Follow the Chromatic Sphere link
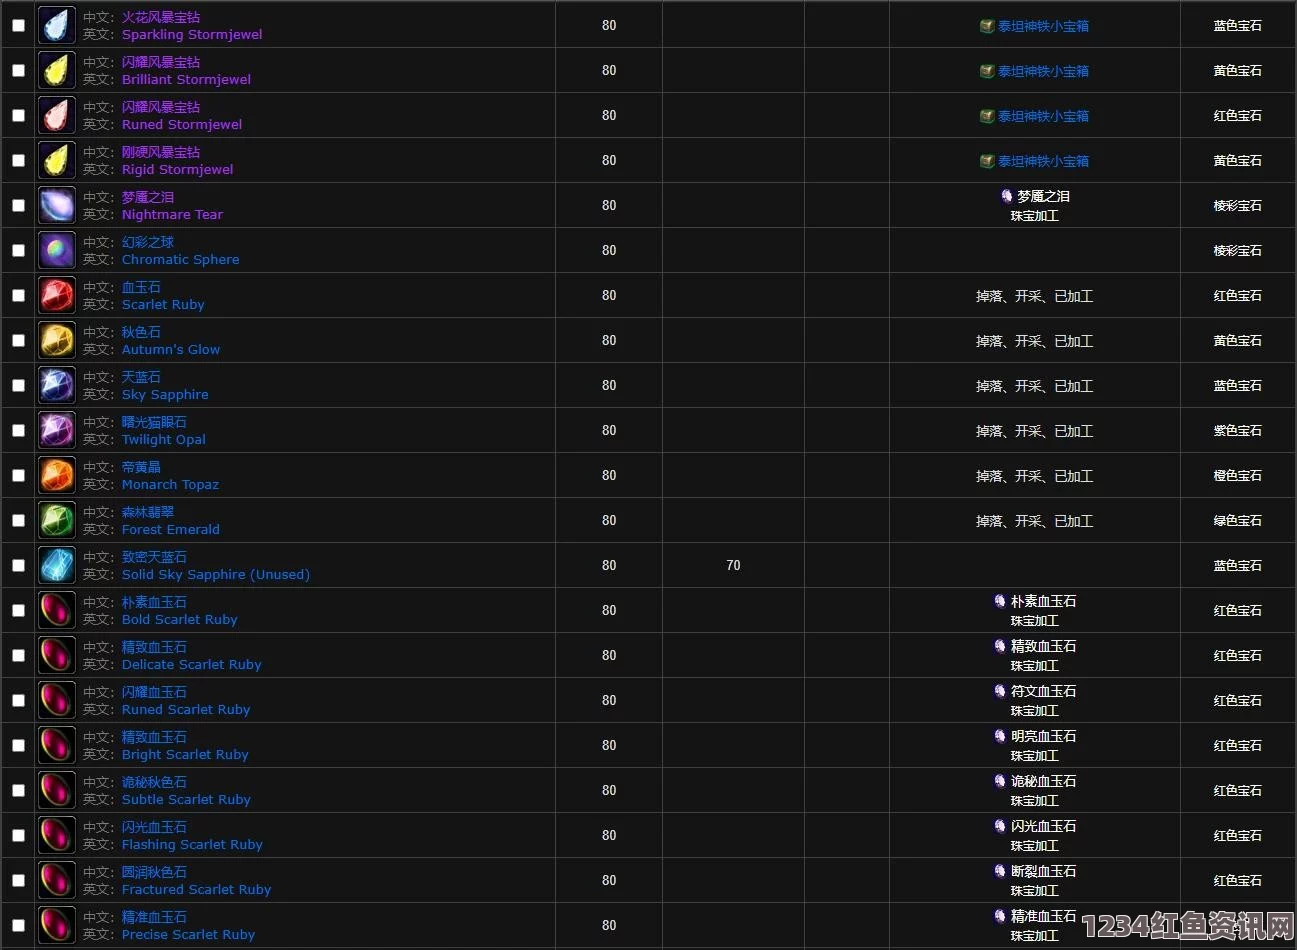Viewport: 1297px width, 950px height. tap(180, 259)
